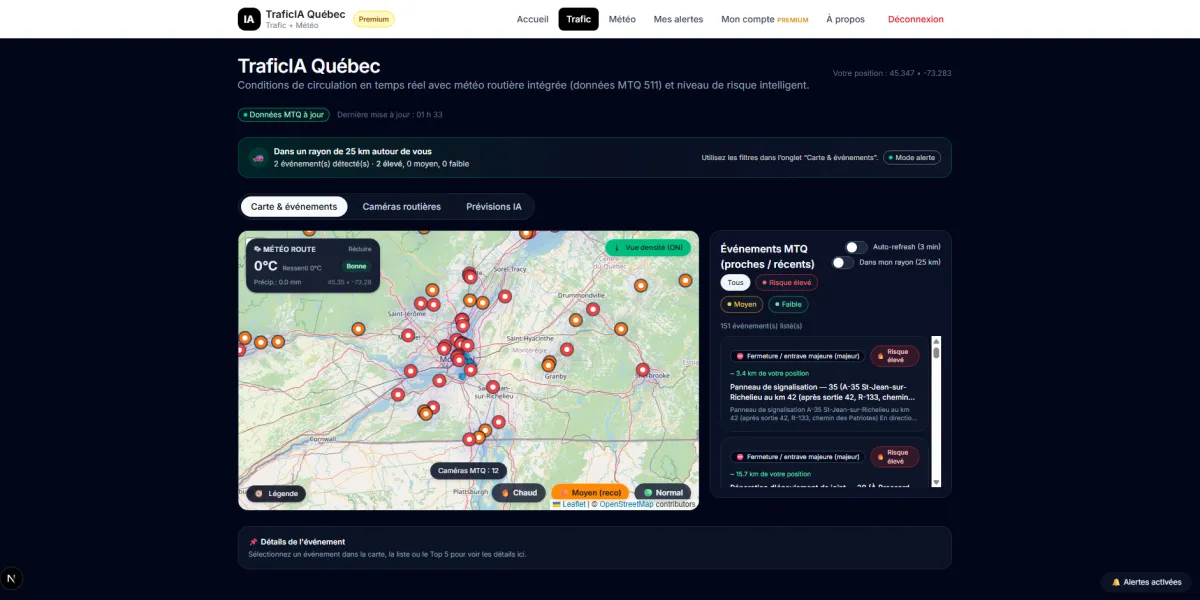Click first event's Fermeture / entrave majeure tag

pos(797,356)
